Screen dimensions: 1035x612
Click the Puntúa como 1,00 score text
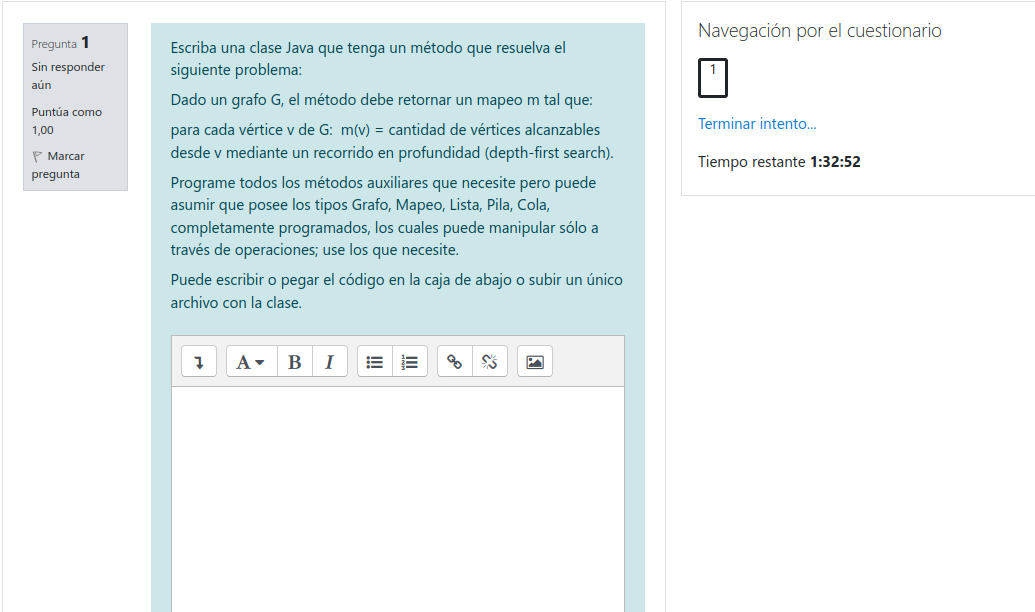click(x=66, y=121)
